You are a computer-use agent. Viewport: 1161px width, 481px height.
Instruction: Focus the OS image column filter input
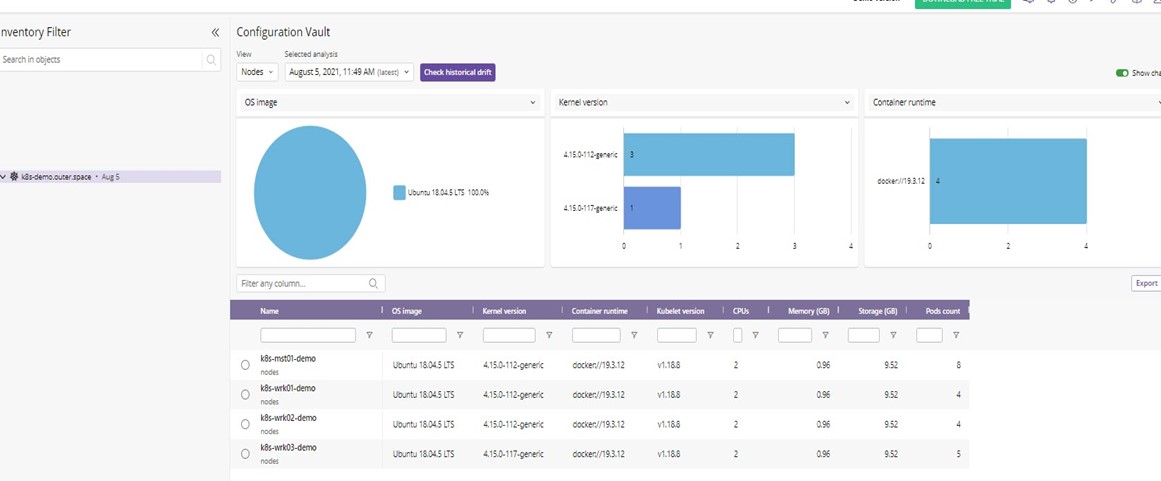click(419, 335)
